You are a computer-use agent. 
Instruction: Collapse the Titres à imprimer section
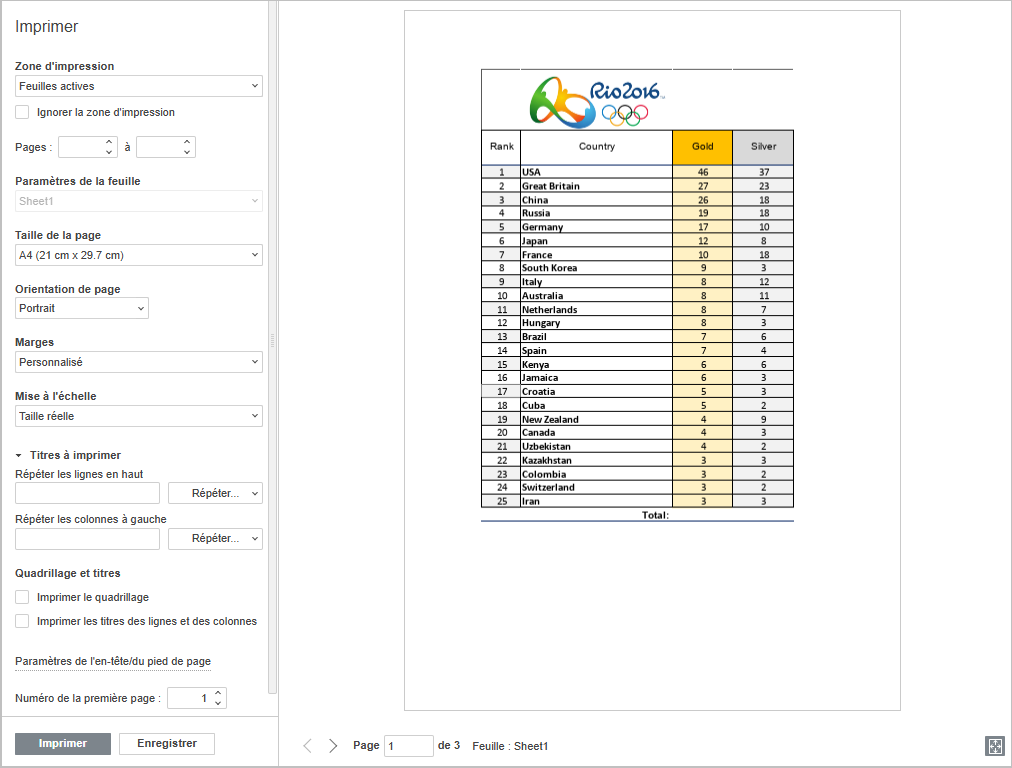20,455
